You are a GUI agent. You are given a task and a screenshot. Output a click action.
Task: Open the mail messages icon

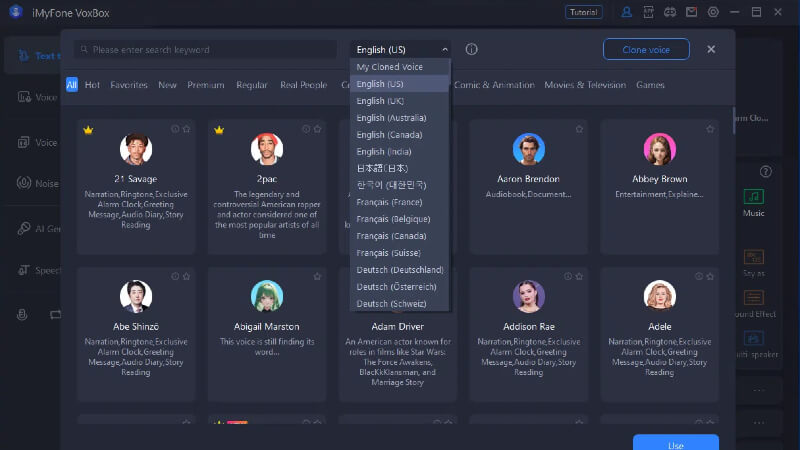tap(691, 12)
